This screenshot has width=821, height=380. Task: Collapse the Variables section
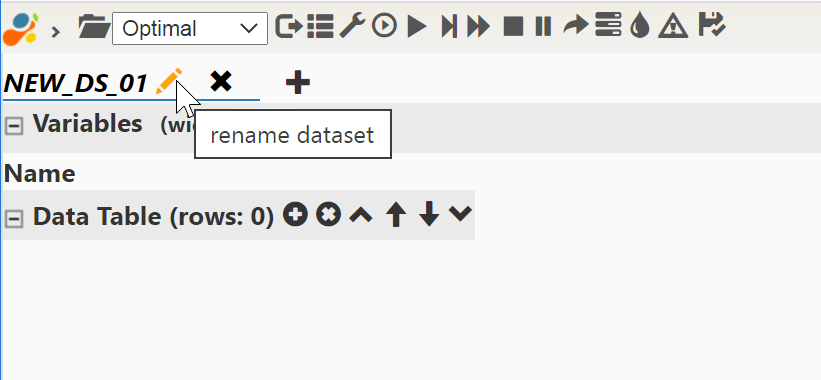click(x=14, y=126)
